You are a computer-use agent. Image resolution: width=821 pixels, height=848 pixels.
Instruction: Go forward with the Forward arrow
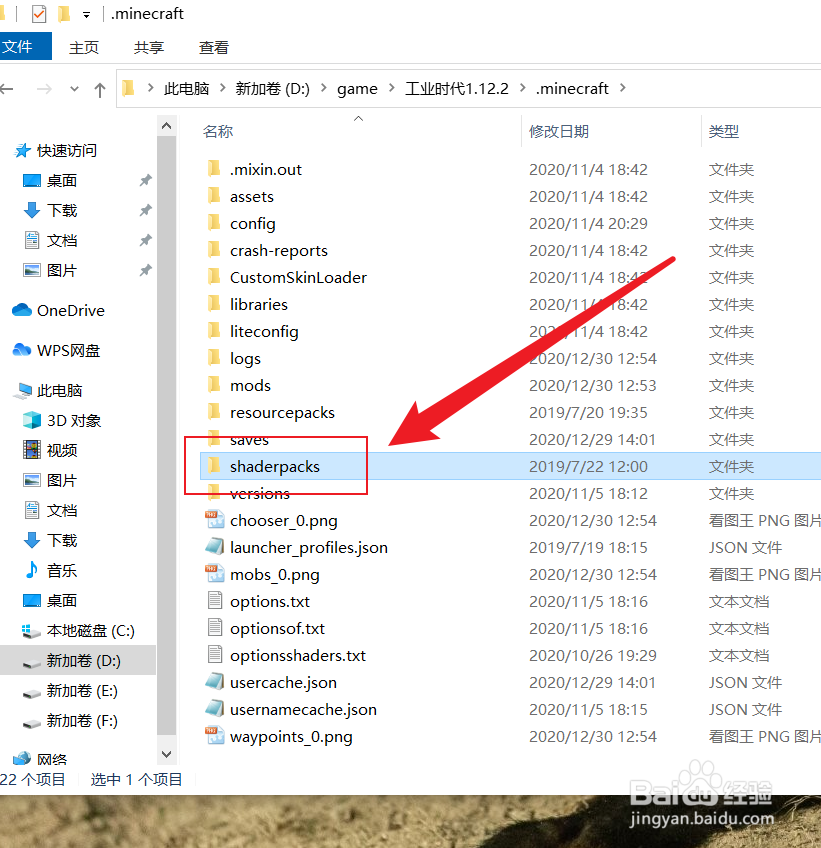[44, 89]
